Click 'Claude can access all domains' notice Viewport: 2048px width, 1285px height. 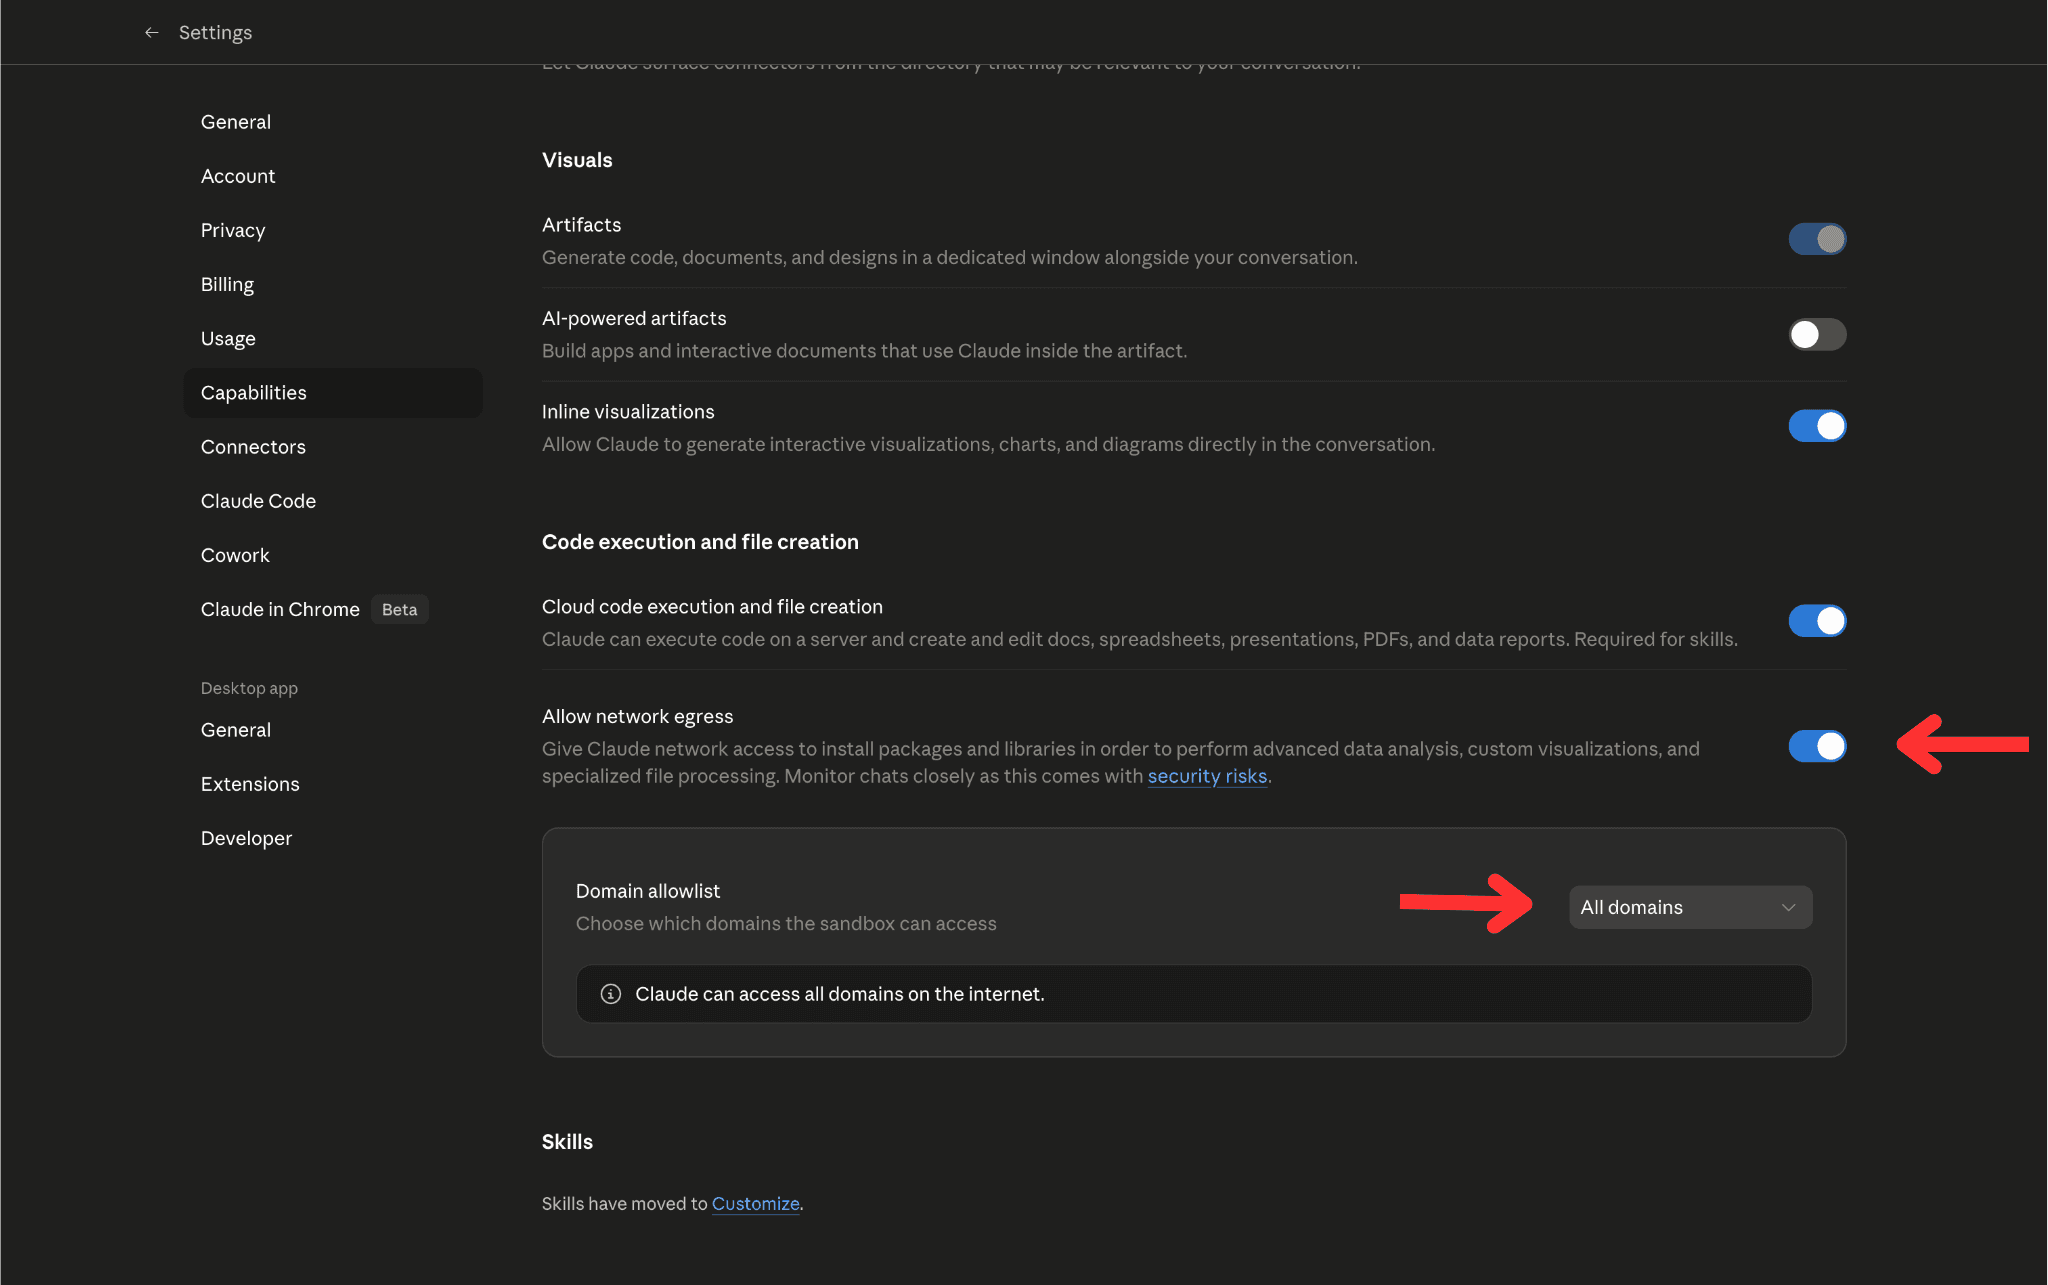[x=1194, y=994]
